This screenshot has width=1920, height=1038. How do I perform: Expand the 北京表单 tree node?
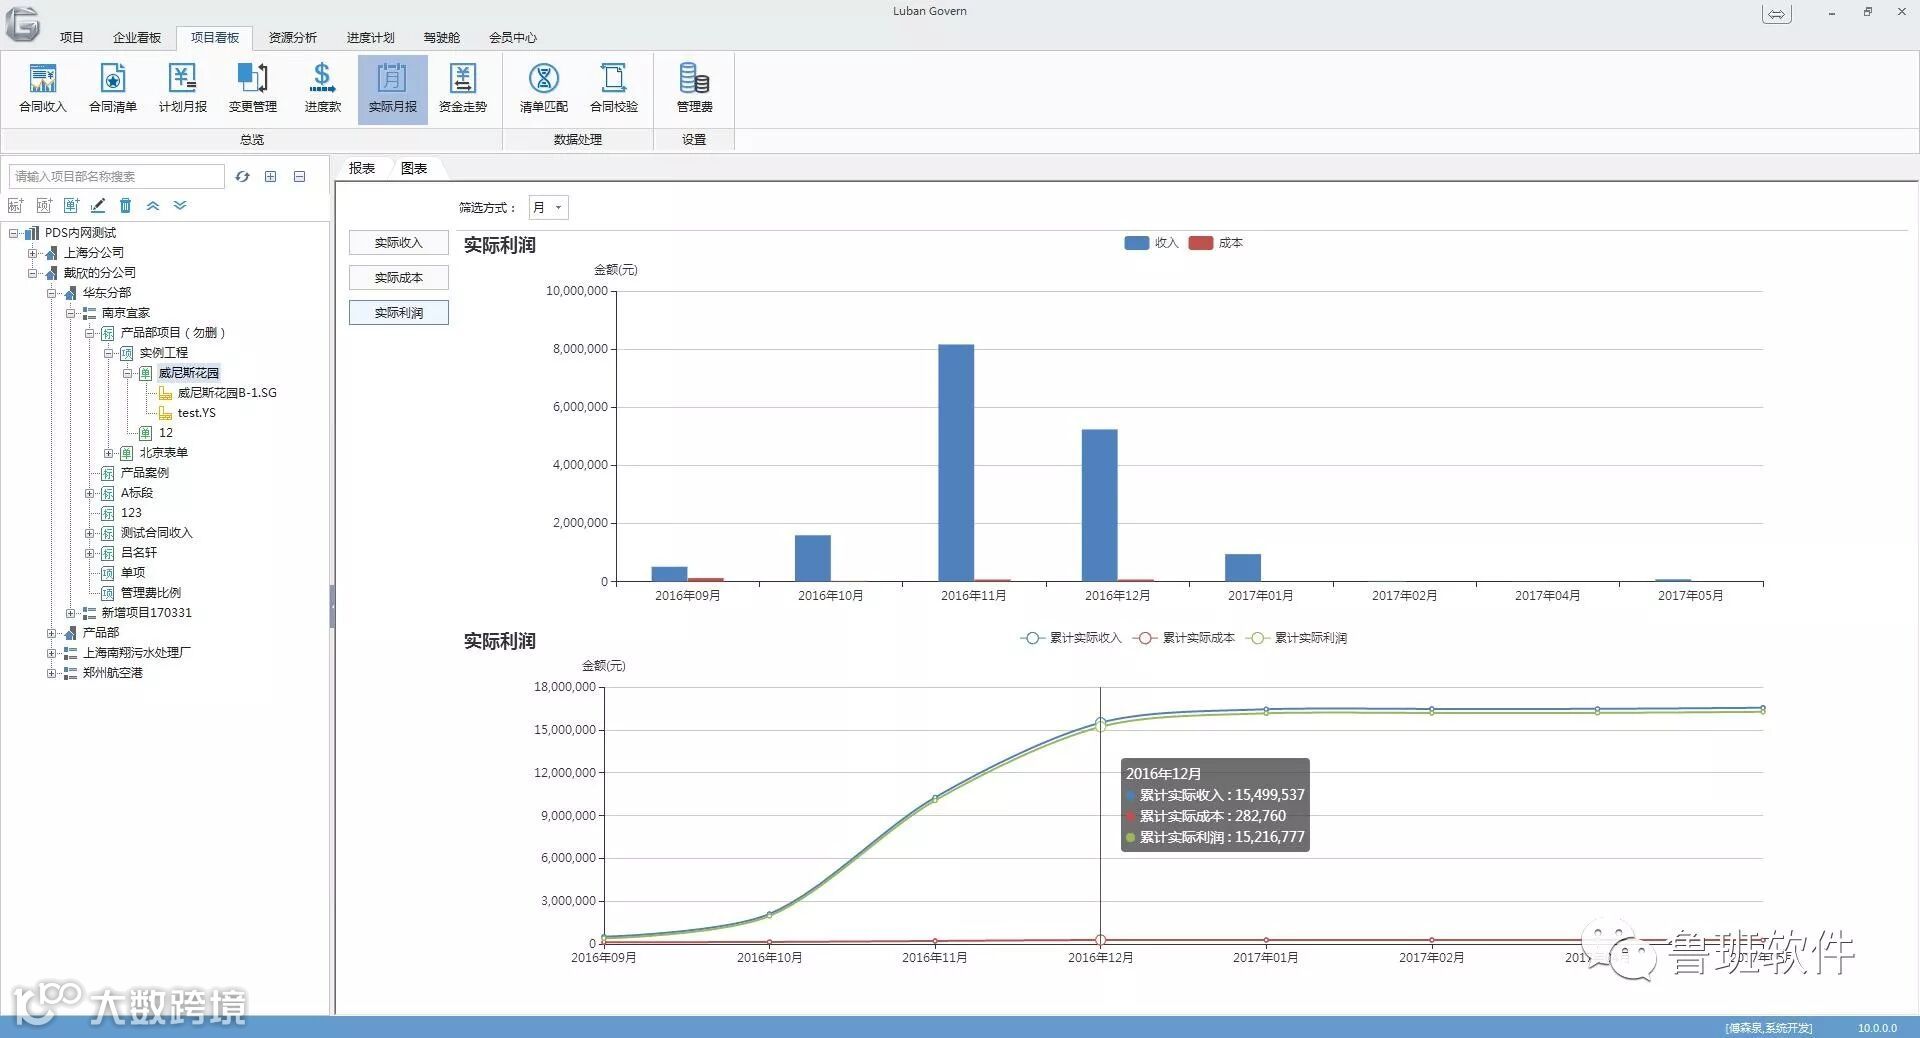click(108, 453)
